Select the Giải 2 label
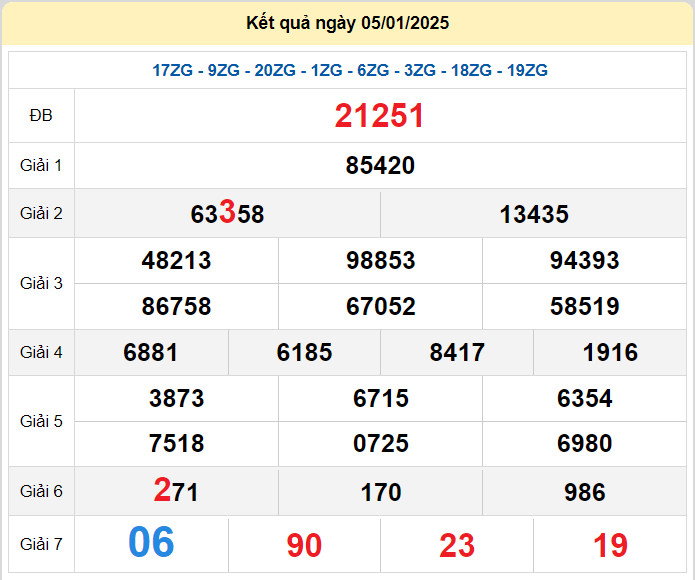The width and height of the screenshot is (695, 580). (x=41, y=213)
